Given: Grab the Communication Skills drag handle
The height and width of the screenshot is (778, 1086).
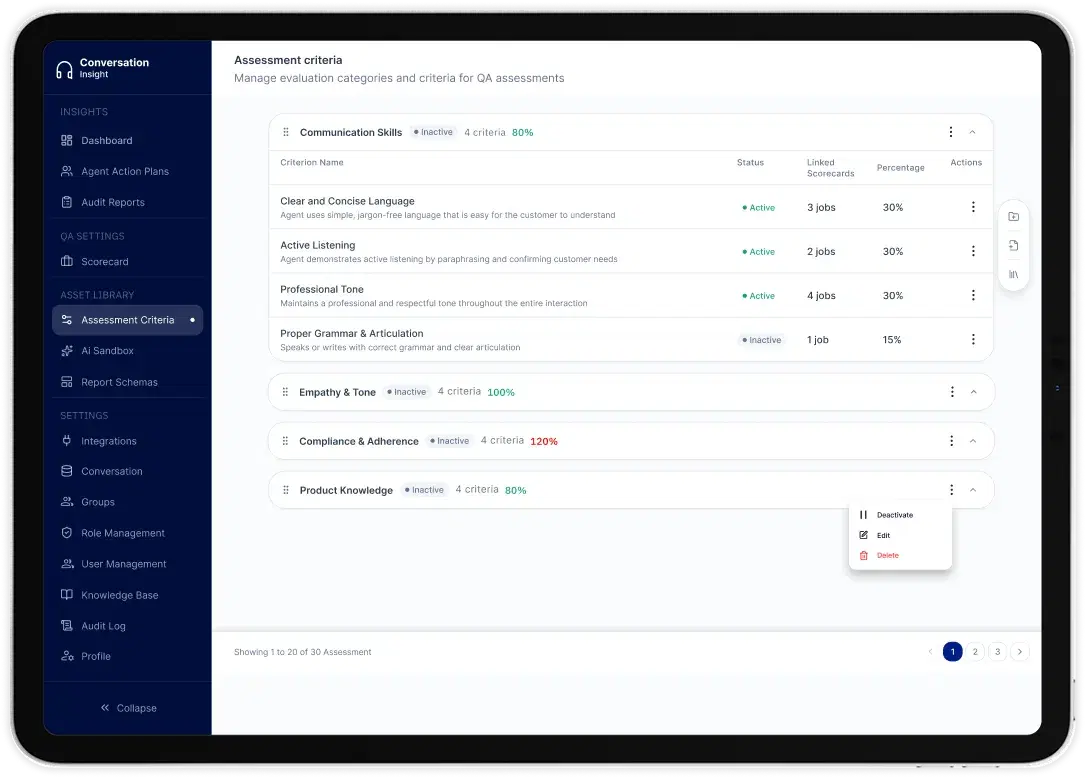Looking at the screenshot, I should pos(285,132).
